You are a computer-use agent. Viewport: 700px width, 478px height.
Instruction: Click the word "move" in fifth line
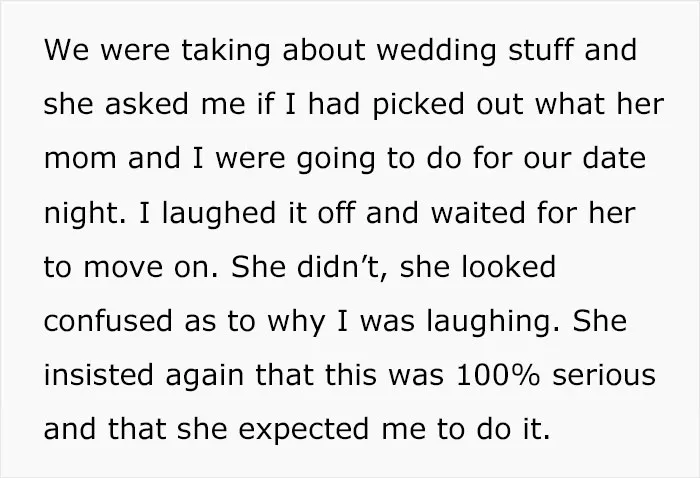pyautogui.click(x=123, y=268)
